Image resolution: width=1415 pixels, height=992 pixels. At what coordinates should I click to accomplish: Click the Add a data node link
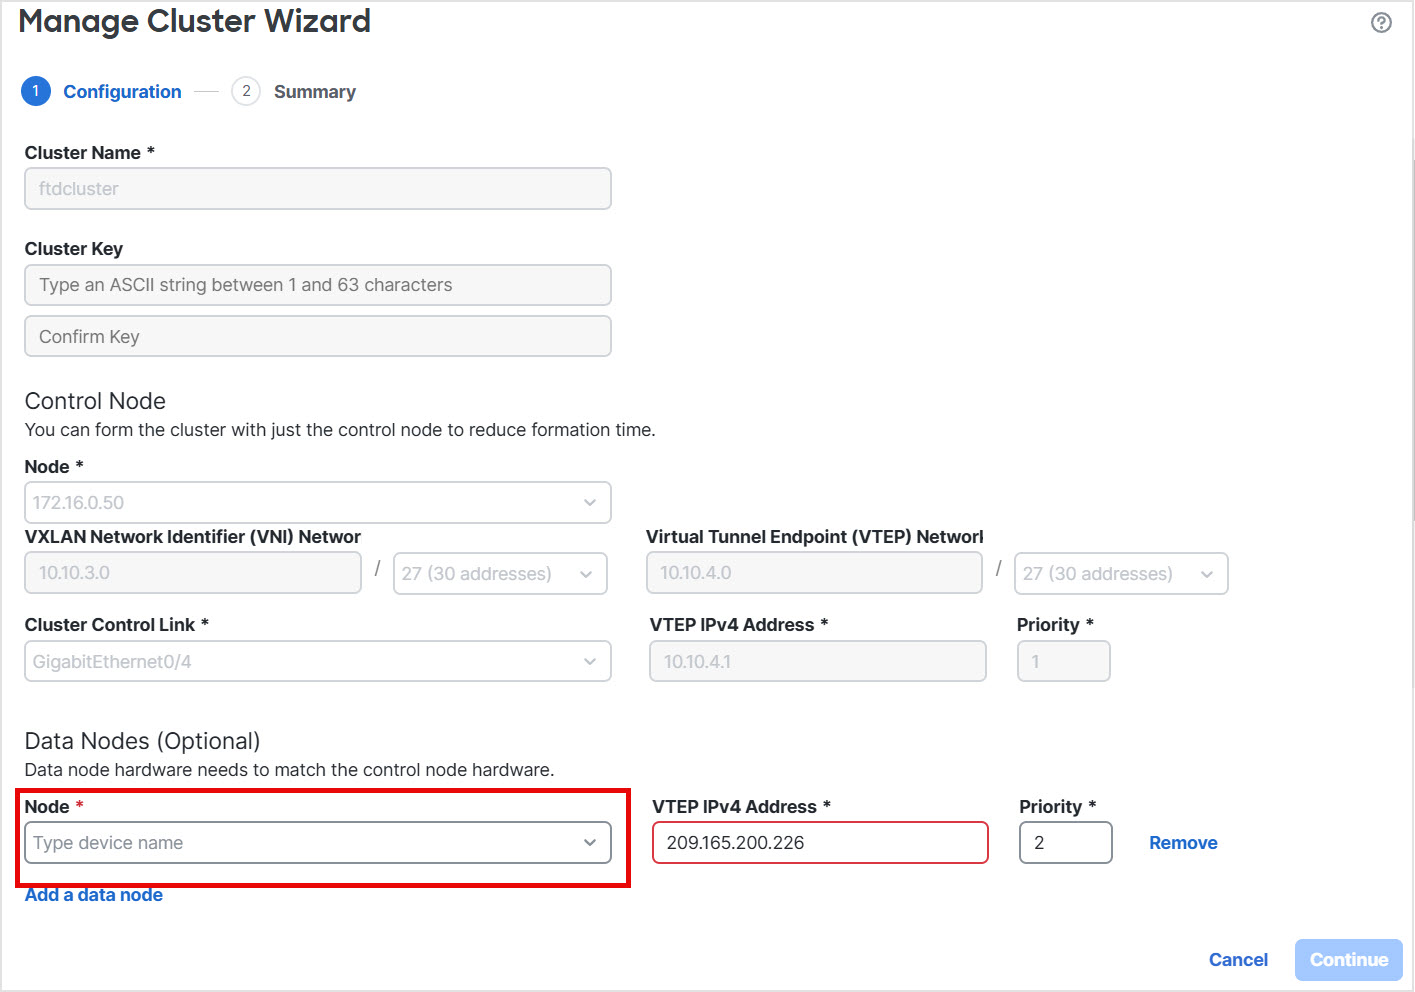coord(93,894)
